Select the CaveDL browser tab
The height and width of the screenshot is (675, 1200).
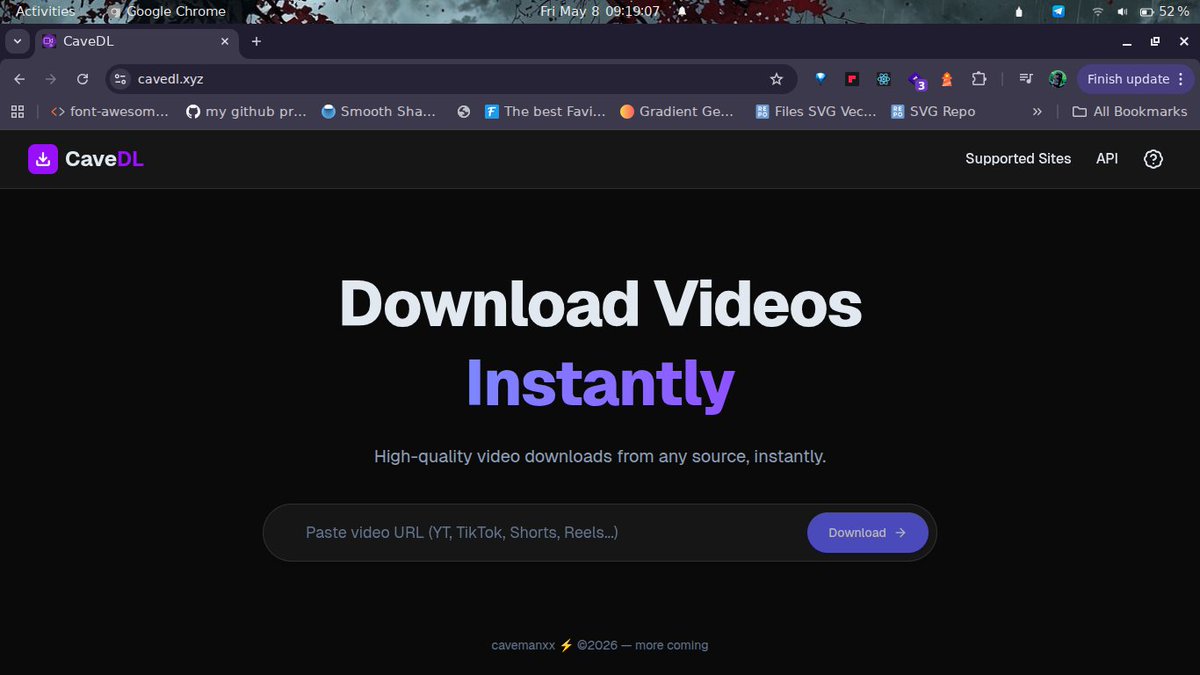[137, 41]
